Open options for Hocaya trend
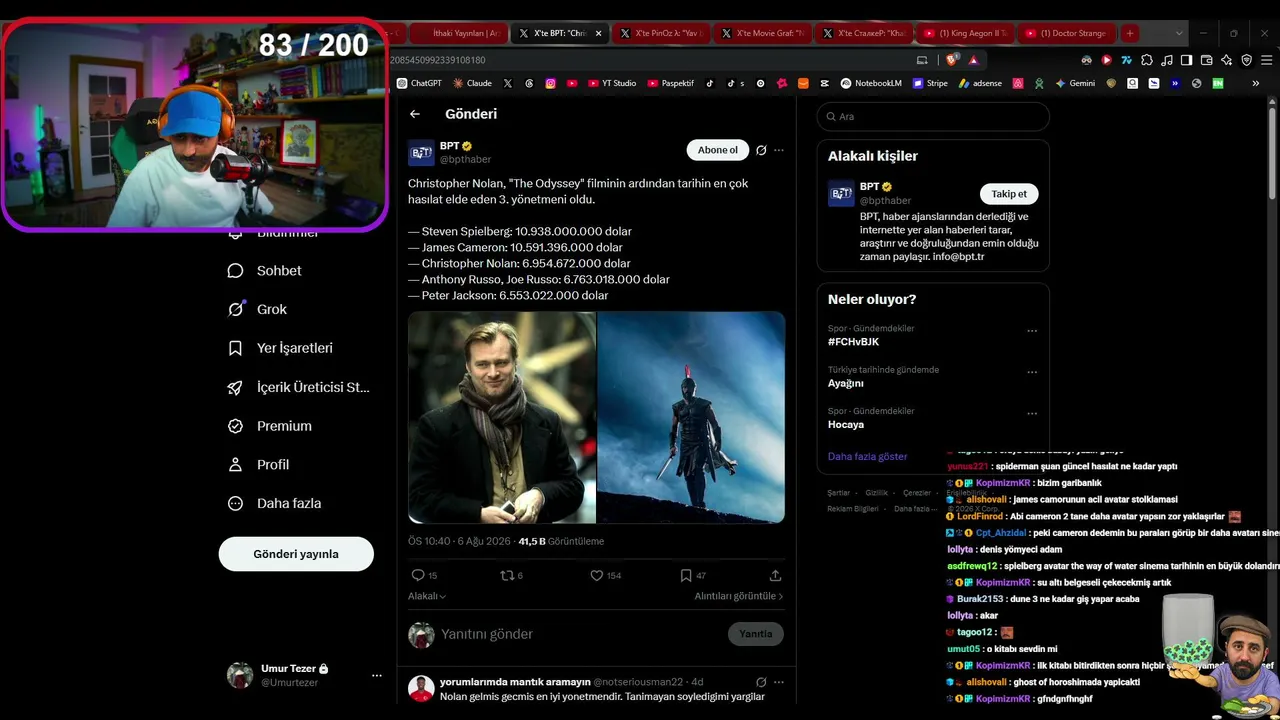1280x720 pixels. 1032,413
